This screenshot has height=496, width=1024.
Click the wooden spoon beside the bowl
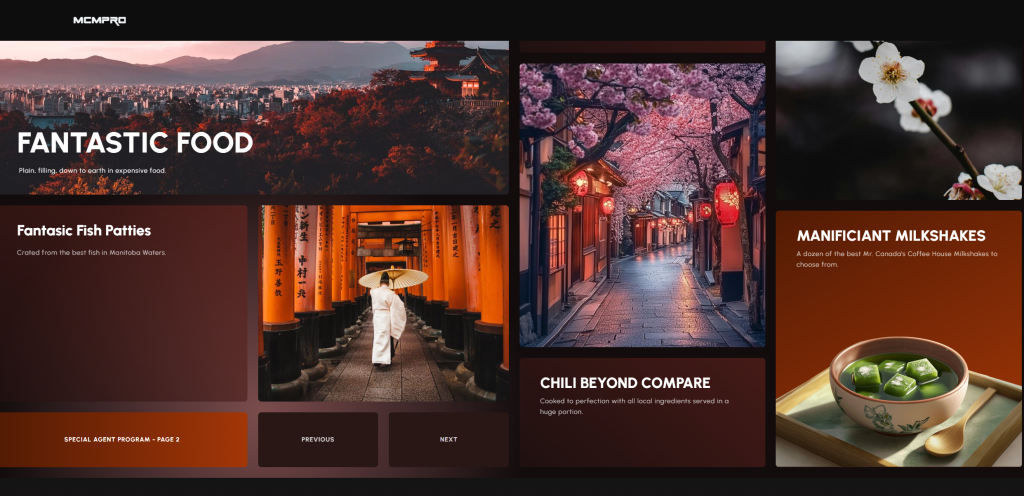(960, 424)
